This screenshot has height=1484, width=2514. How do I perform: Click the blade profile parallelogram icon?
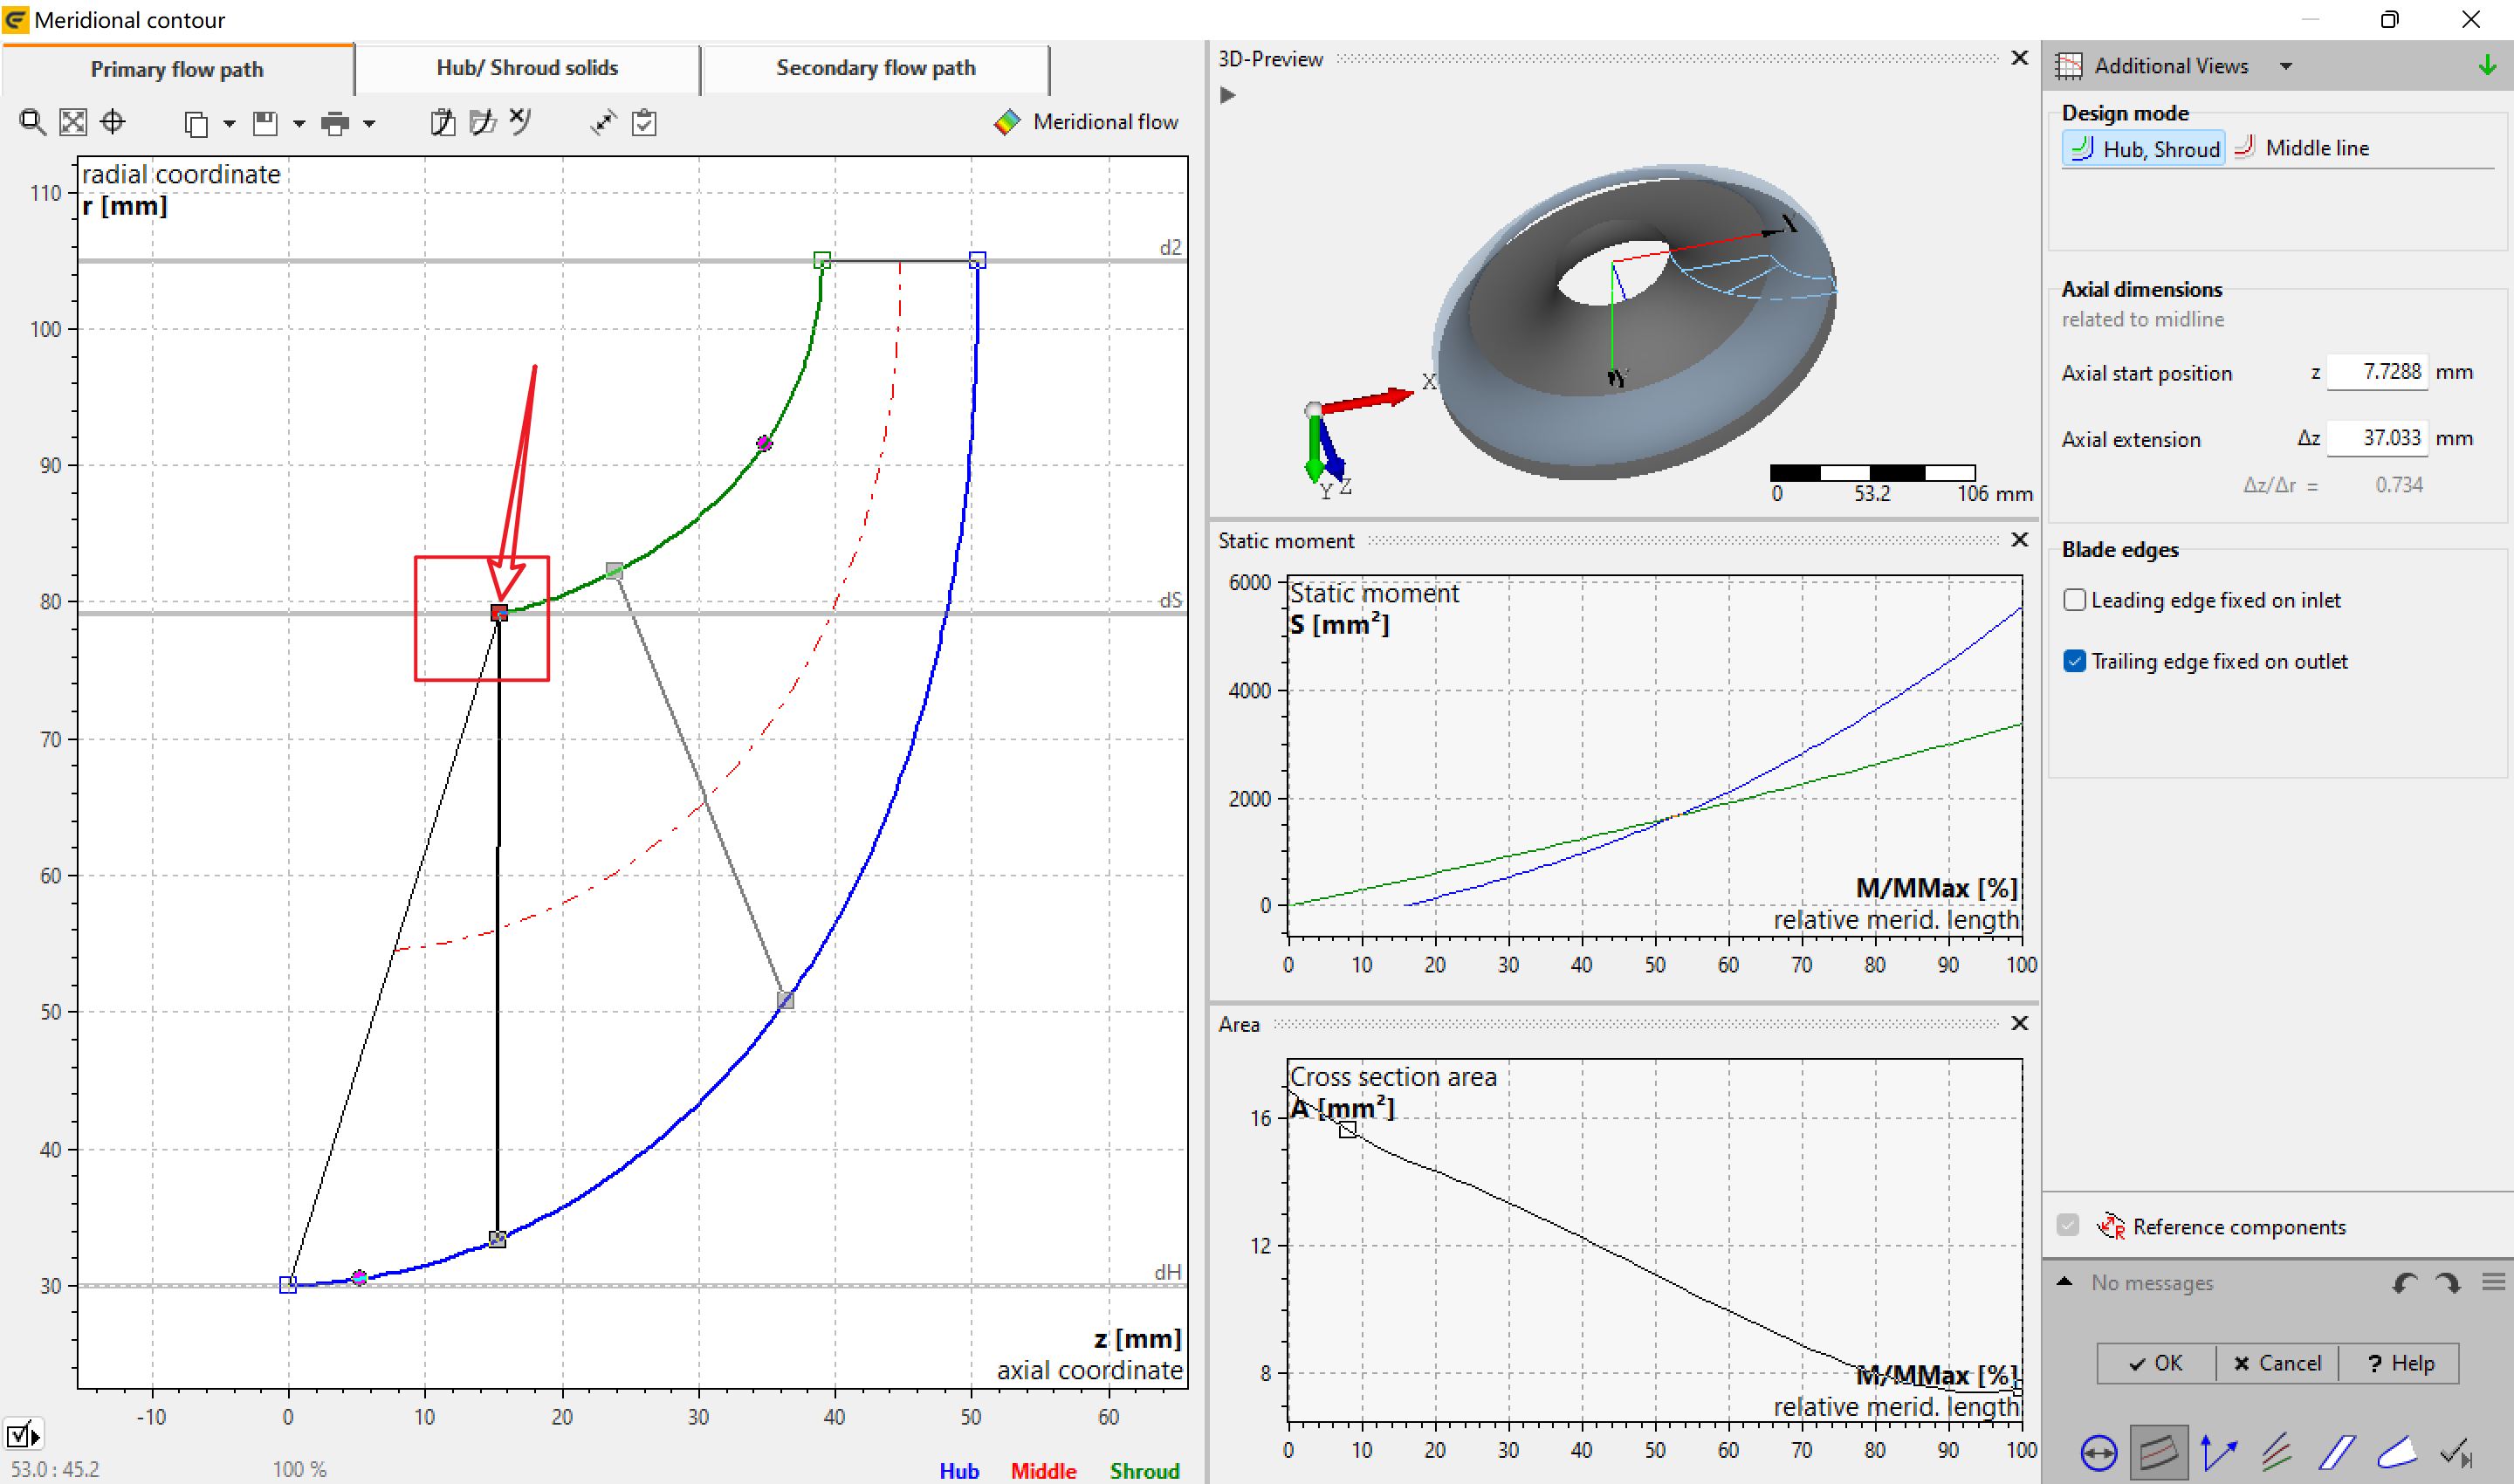click(x=2337, y=1452)
